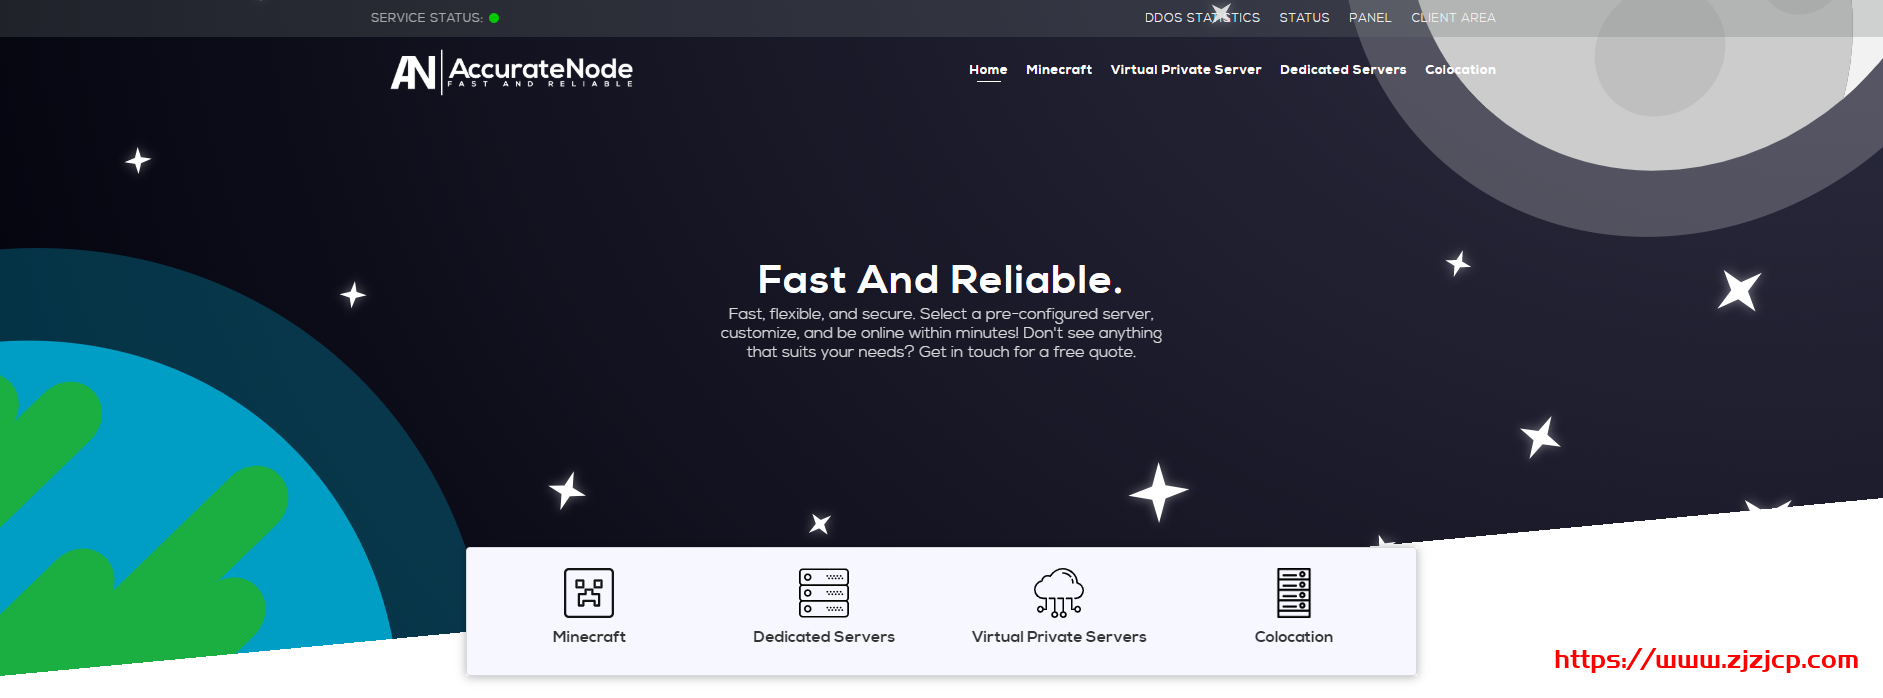Select the Minecraft card label

pyautogui.click(x=589, y=637)
